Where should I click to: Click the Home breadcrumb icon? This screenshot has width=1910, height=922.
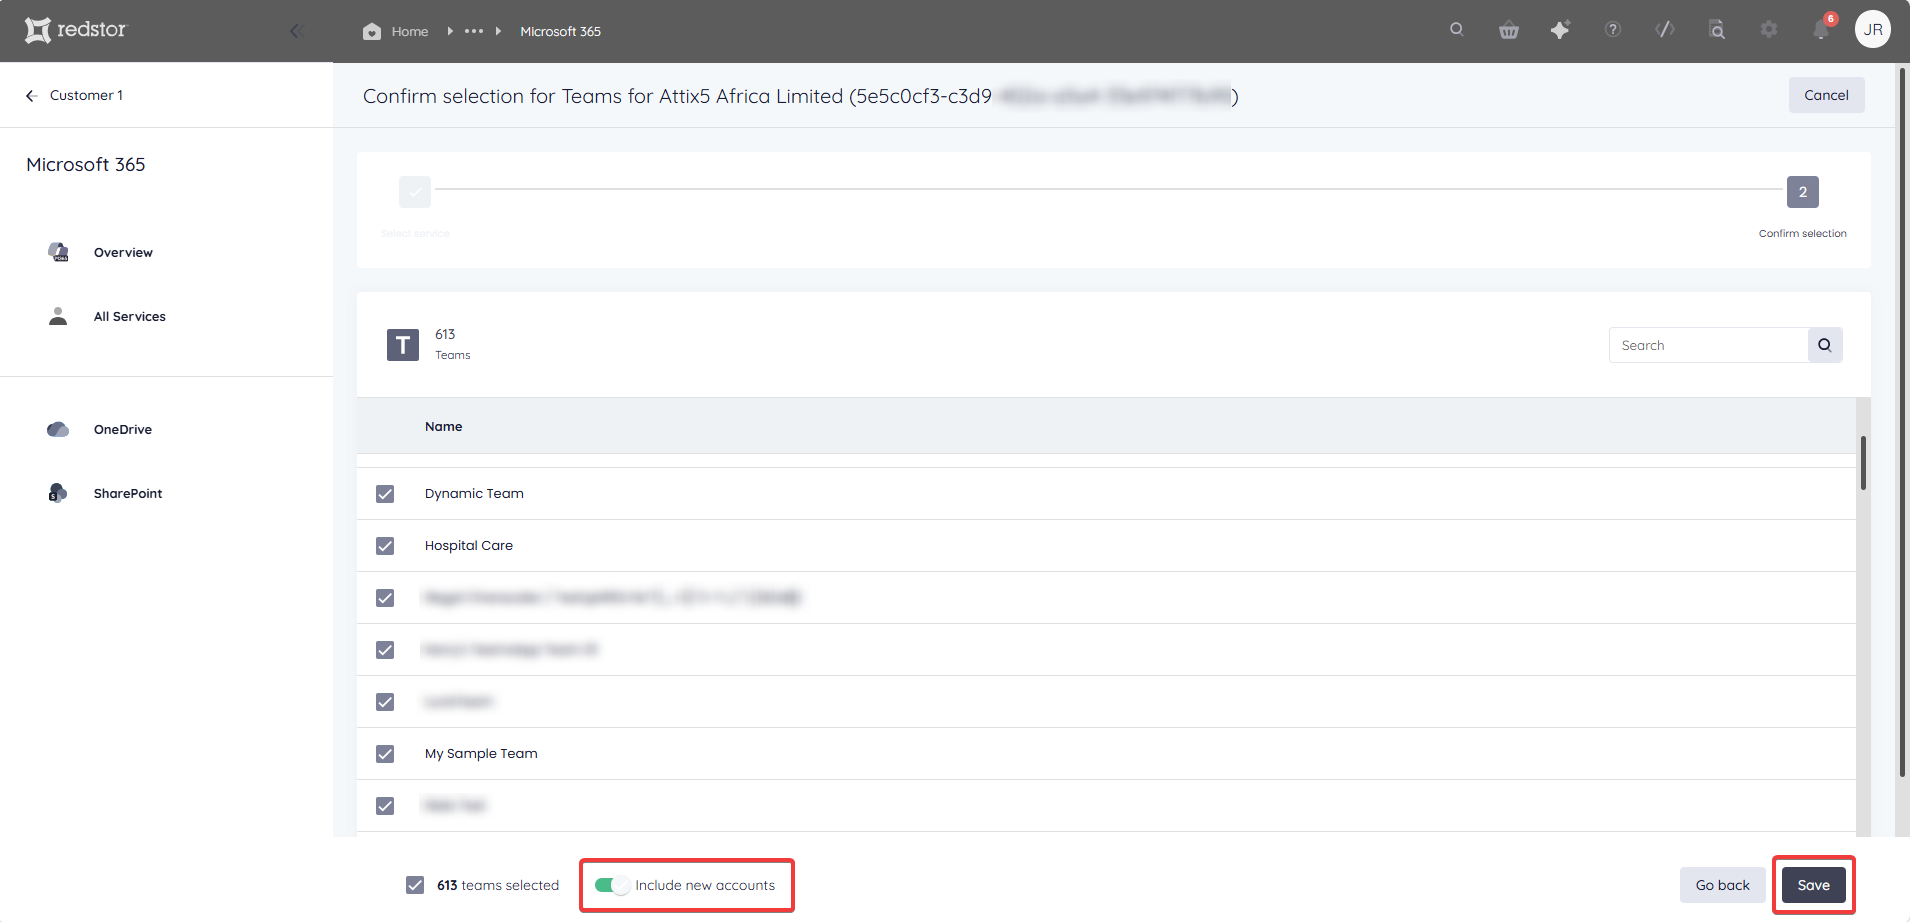click(x=372, y=31)
